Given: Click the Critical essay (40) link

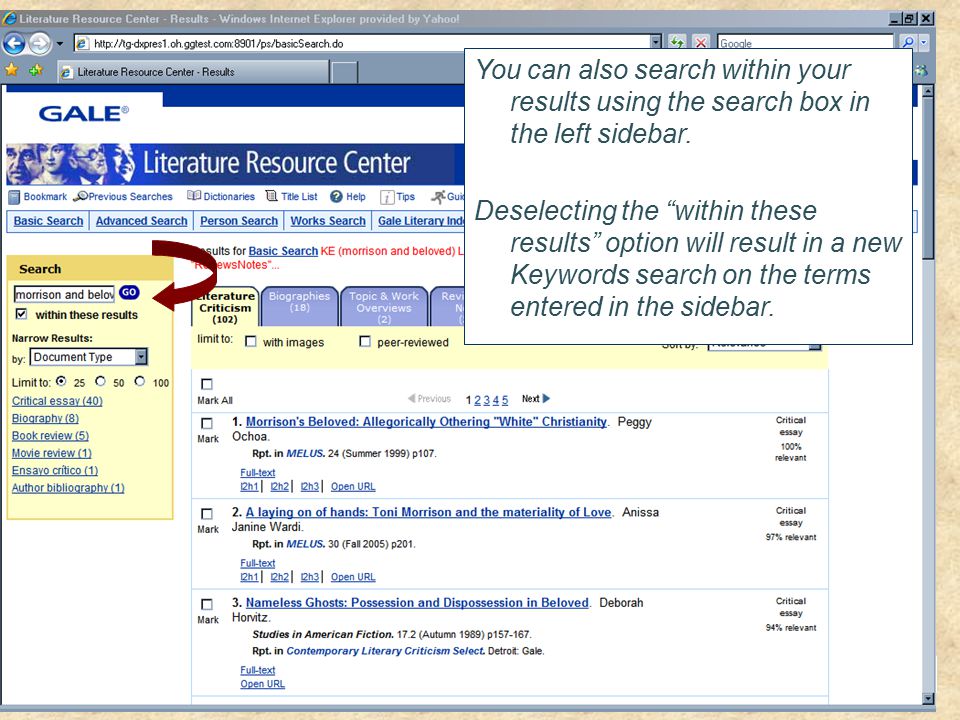Looking at the screenshot, I should (x=57, y=401).
